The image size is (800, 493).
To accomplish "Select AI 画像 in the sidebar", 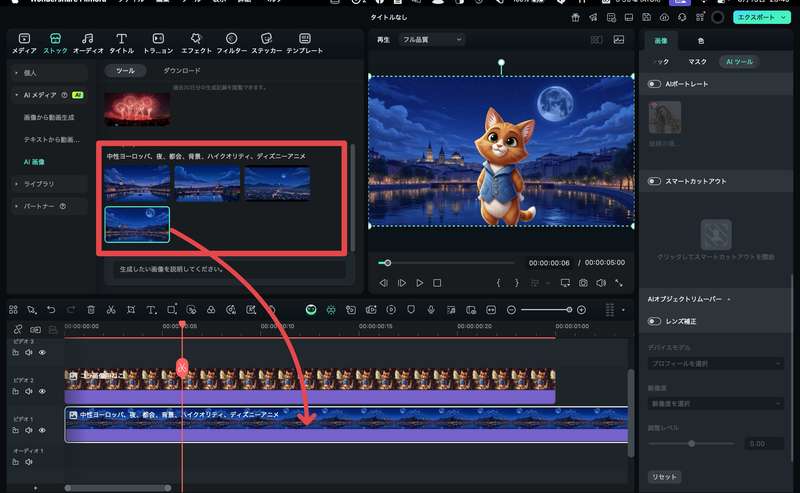I will tap(34, 162).
